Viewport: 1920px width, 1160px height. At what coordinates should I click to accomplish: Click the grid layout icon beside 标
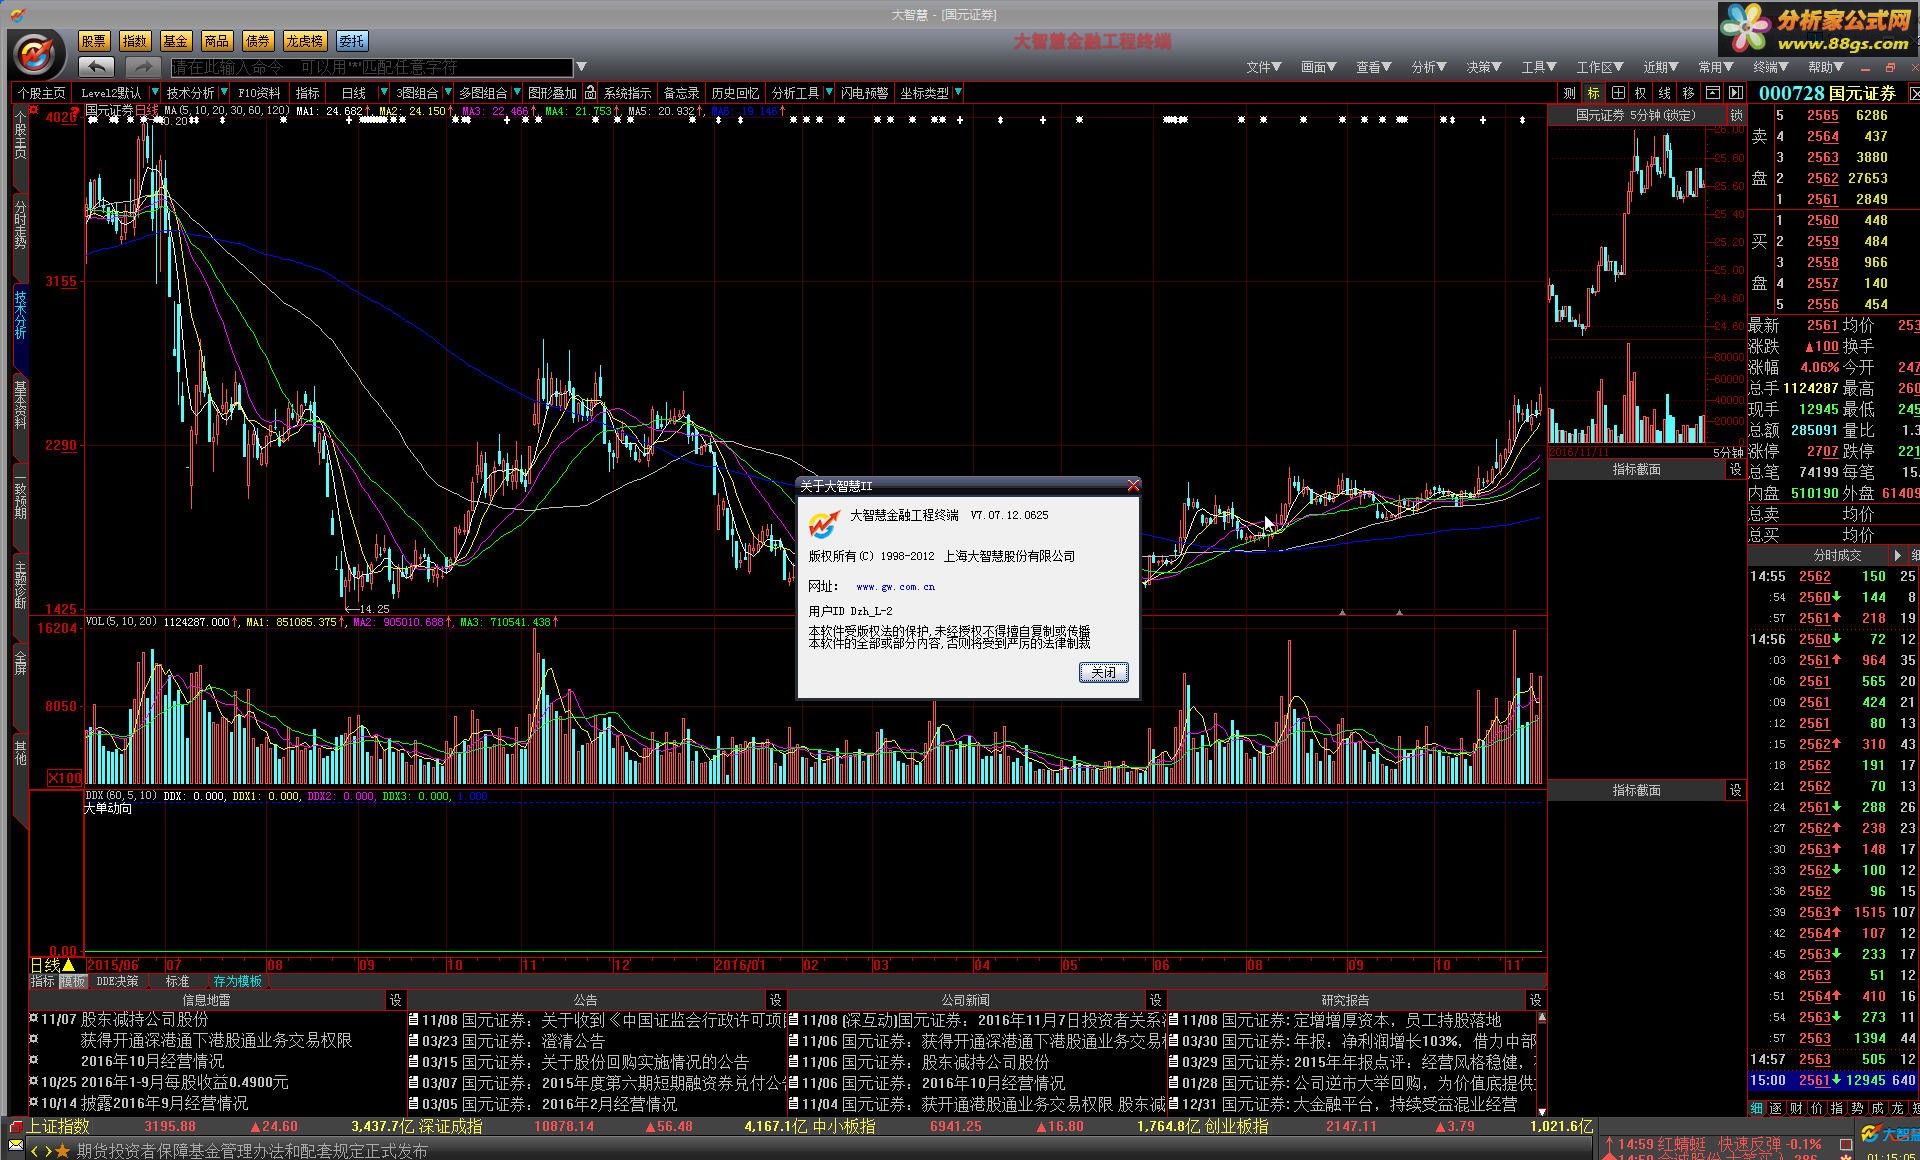pos(1618,93)
